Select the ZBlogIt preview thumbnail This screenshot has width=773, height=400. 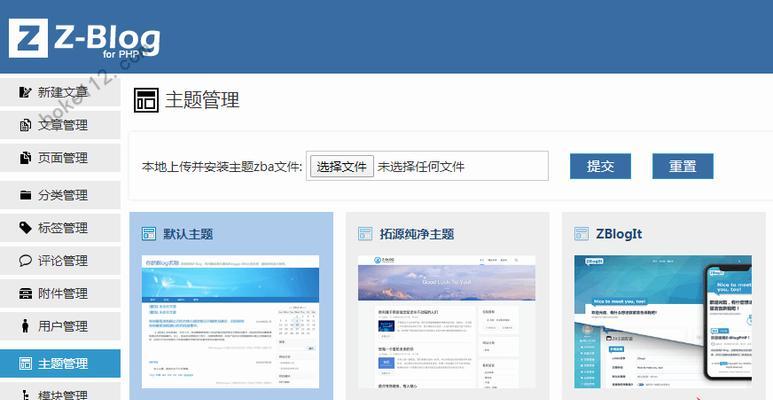pyautogui.click(x=663, y=322)
